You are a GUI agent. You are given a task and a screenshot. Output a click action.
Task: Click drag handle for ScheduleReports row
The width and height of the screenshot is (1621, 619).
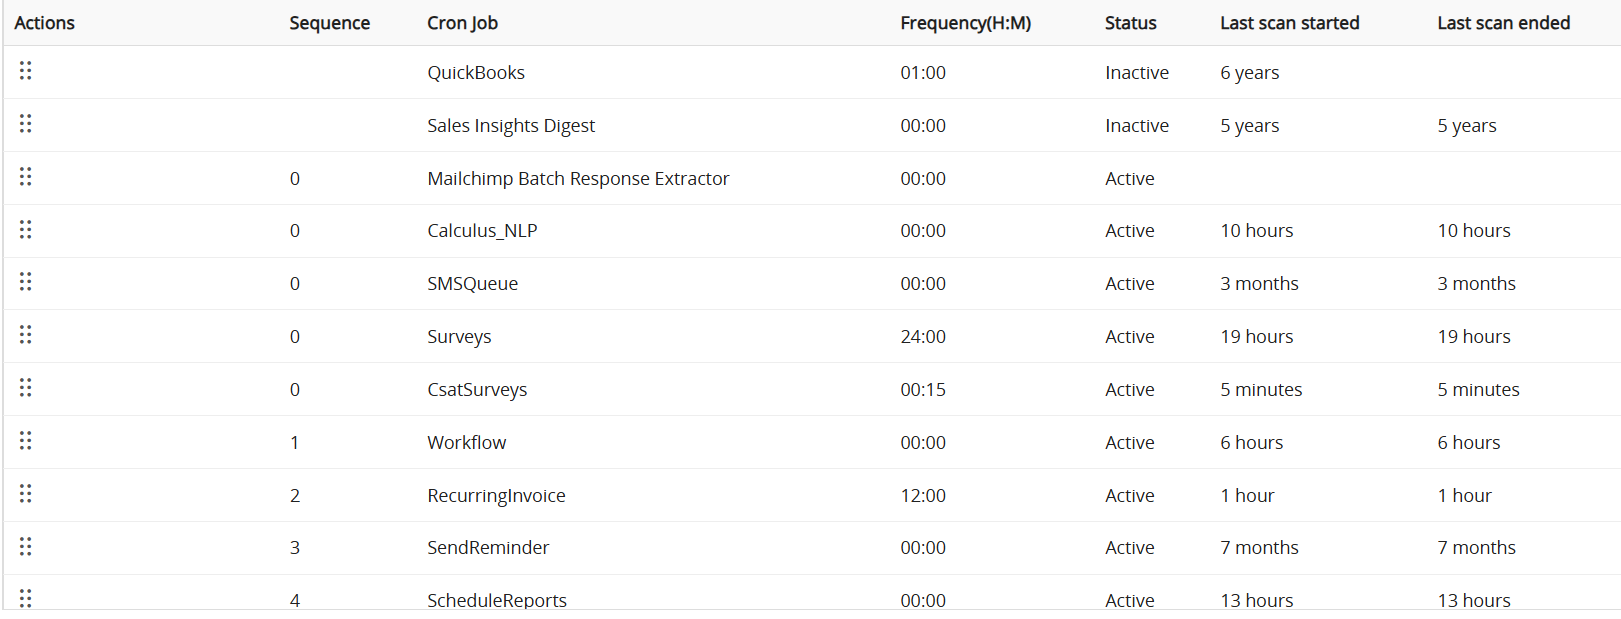pos(26,598)
